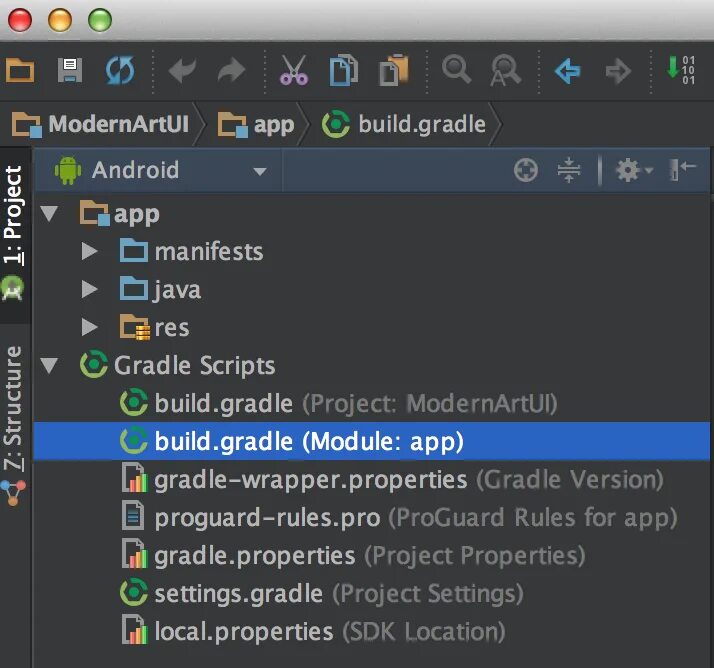The width and height of the screenshot is (714, 668).
Task: Navigate back with the blue arrow
Action: pos(567,71)
